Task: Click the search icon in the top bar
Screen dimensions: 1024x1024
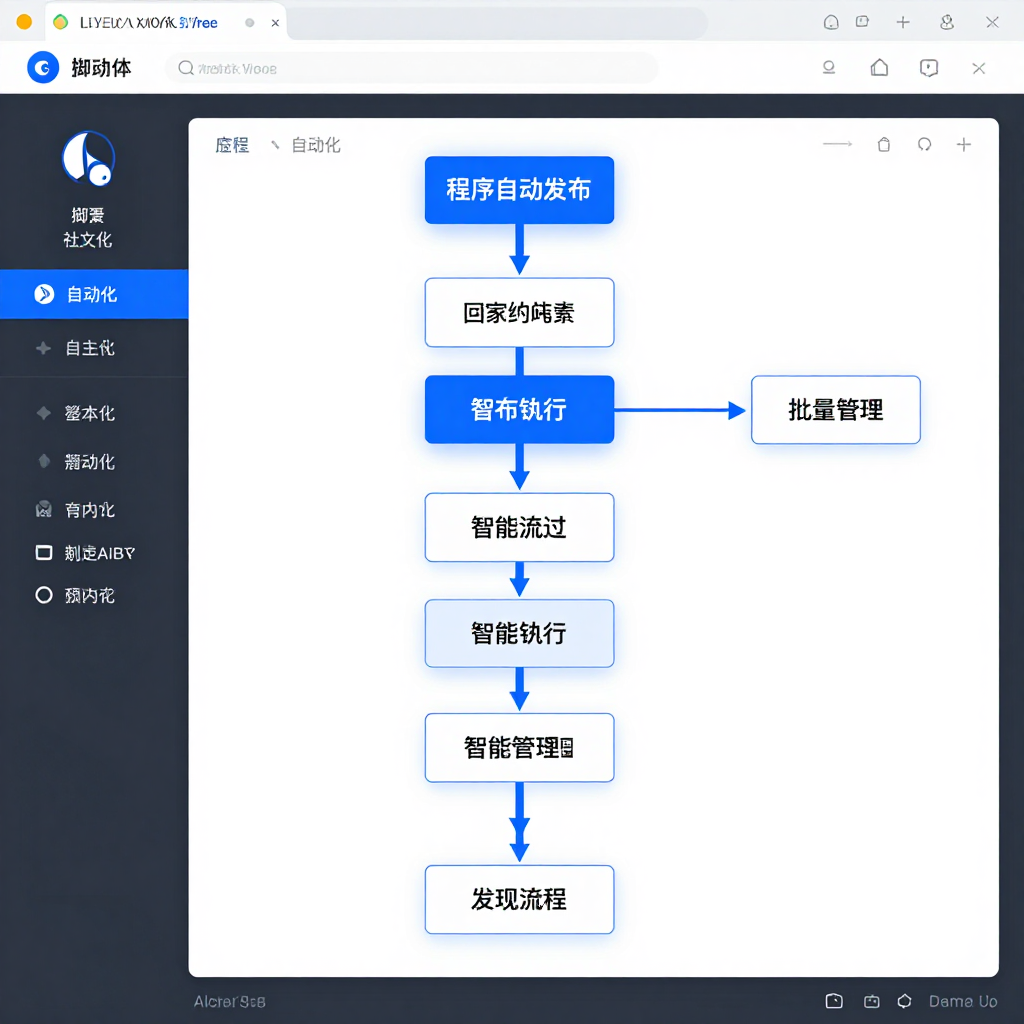Action: pos(184,68)
